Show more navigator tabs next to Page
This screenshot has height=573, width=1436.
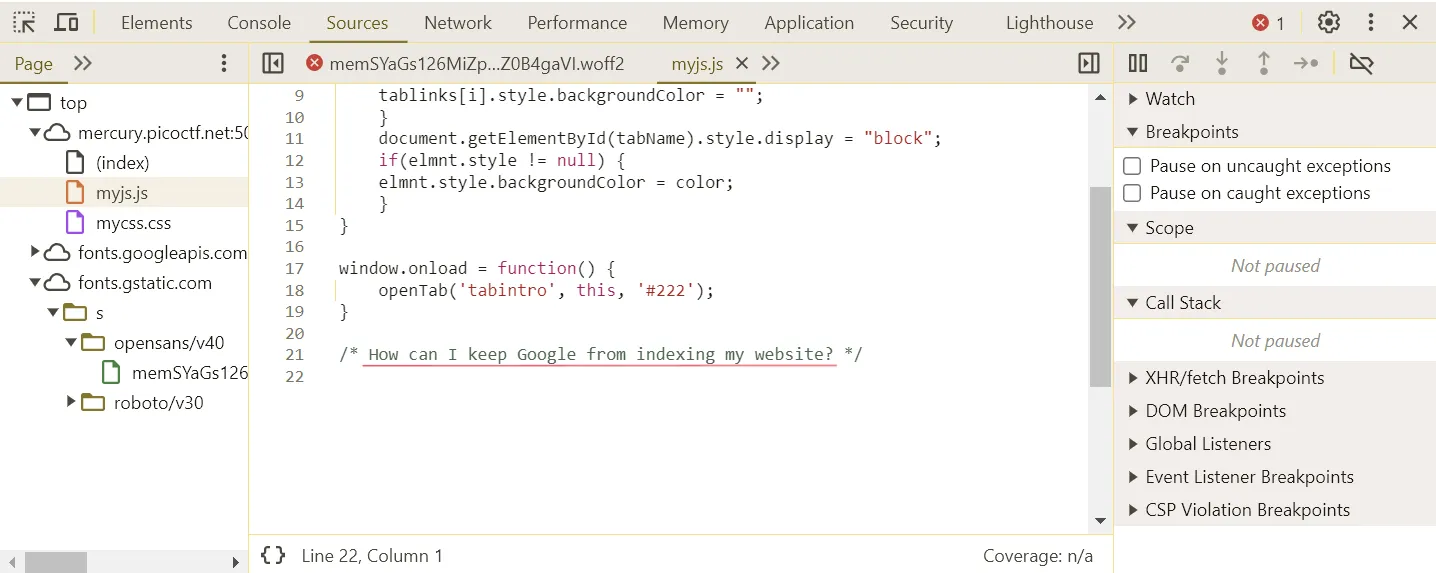coord(83,63)
